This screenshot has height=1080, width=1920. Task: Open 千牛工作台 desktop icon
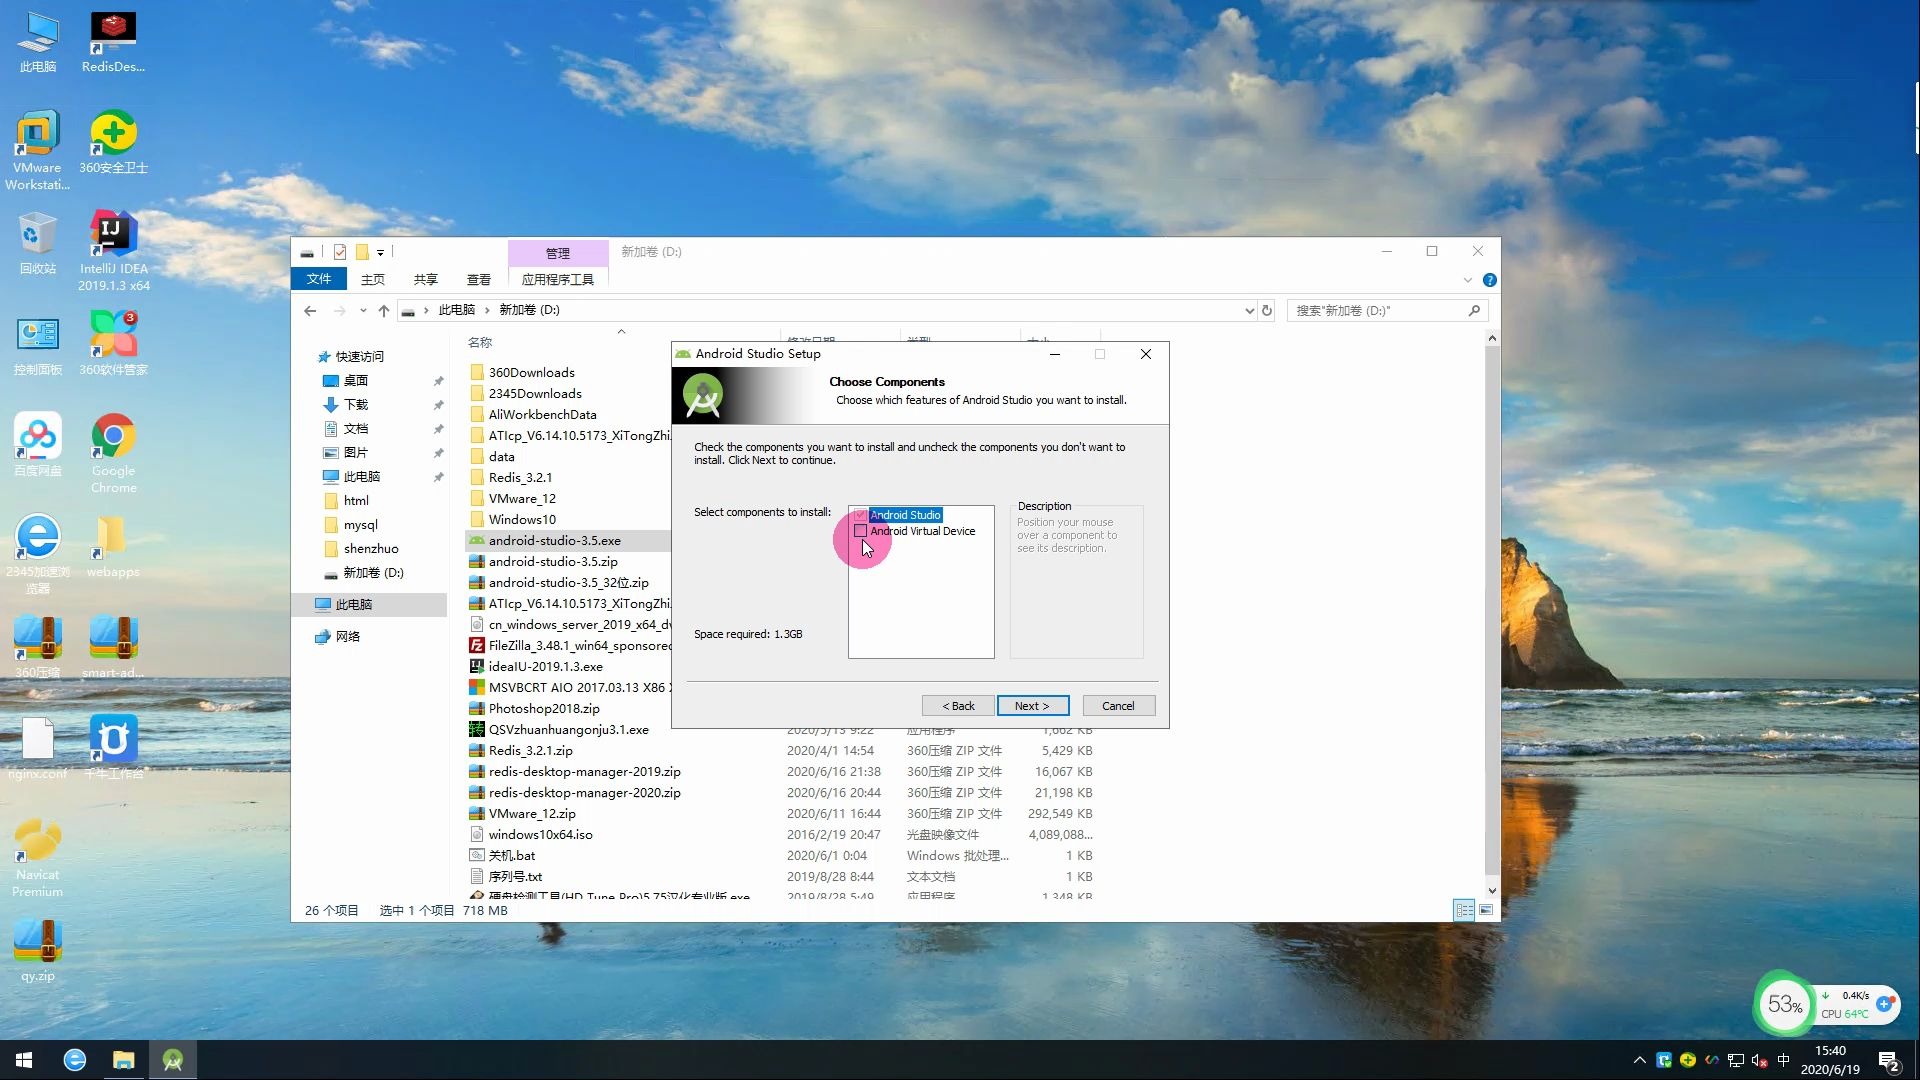pyautogui.click(x=113, y=748)
